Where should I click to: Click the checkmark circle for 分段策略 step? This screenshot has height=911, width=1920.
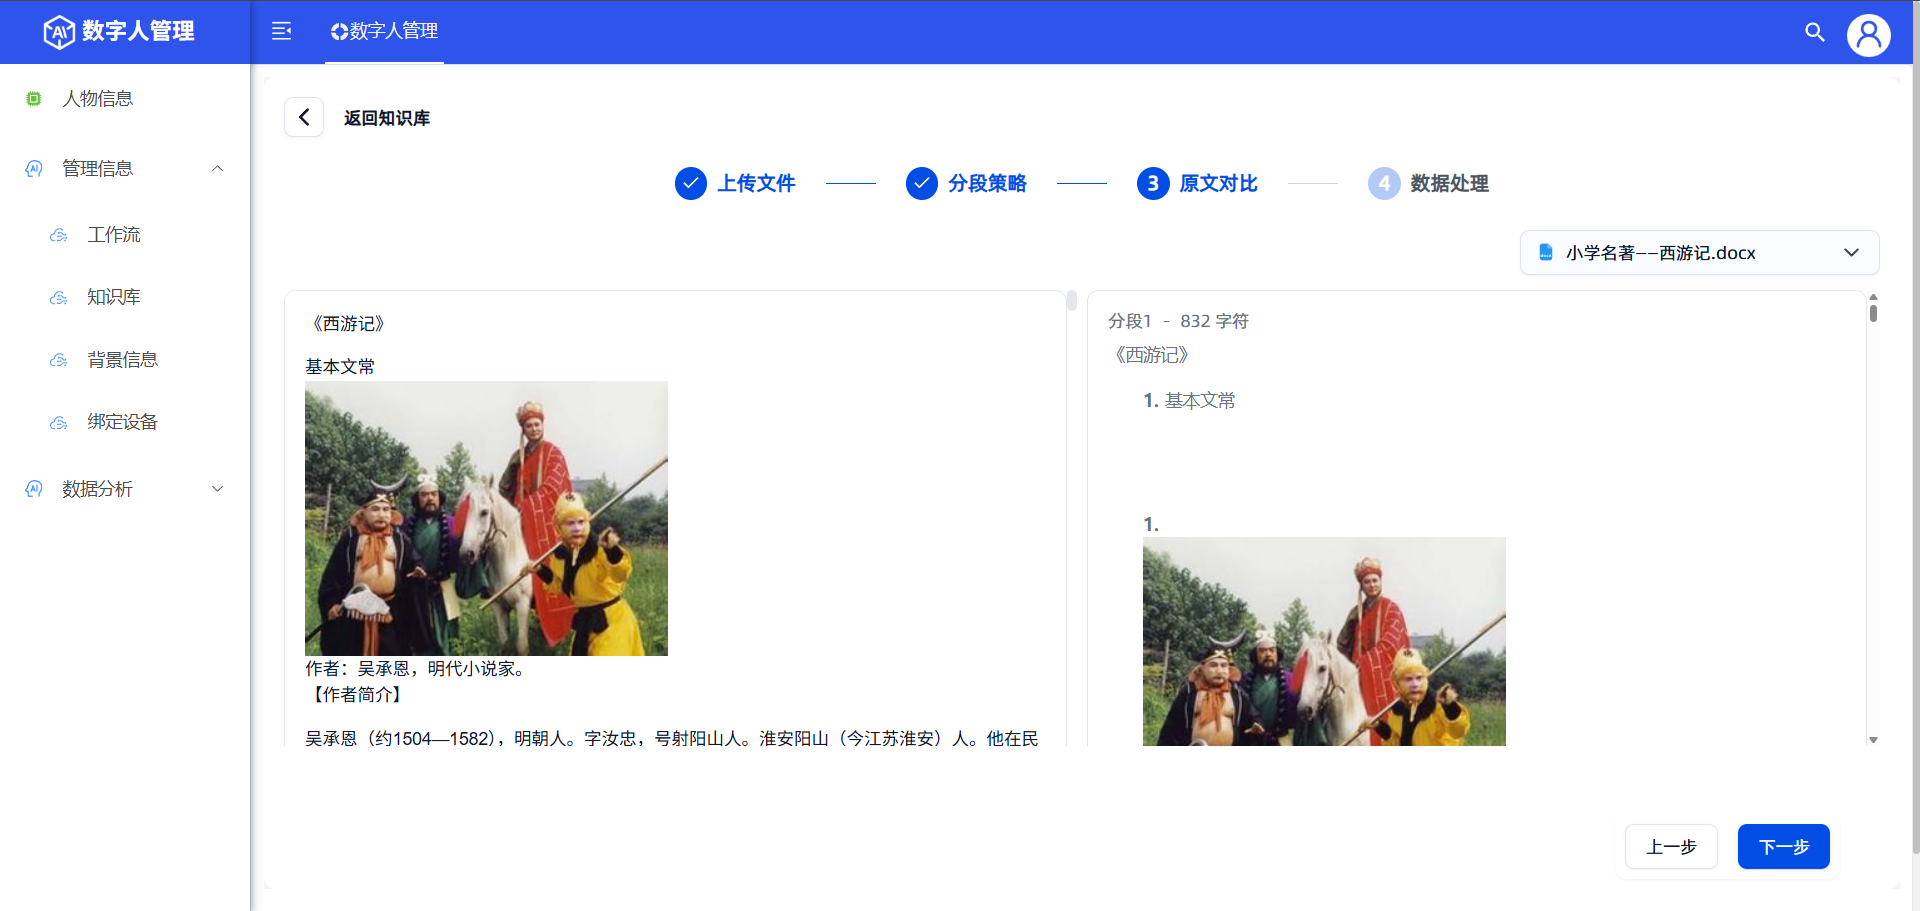point(922,184)
